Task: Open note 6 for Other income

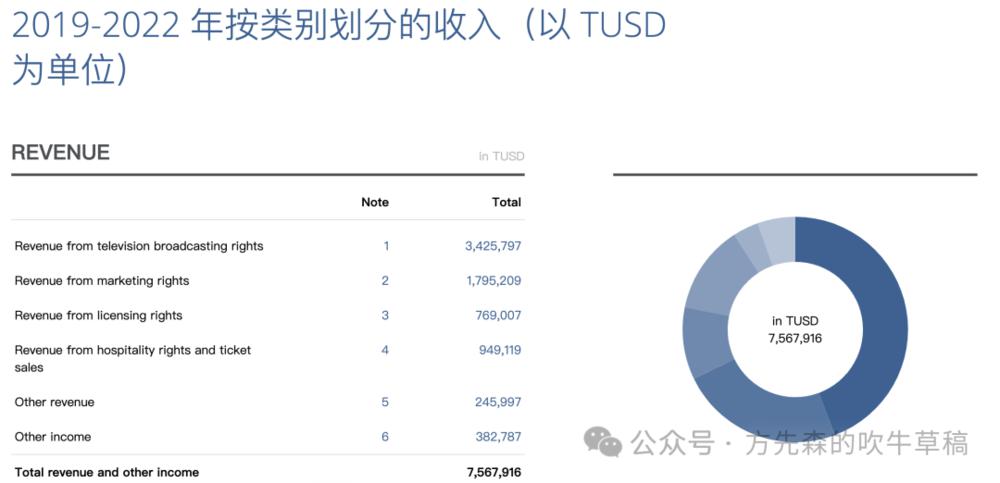Action: point(385,437)
